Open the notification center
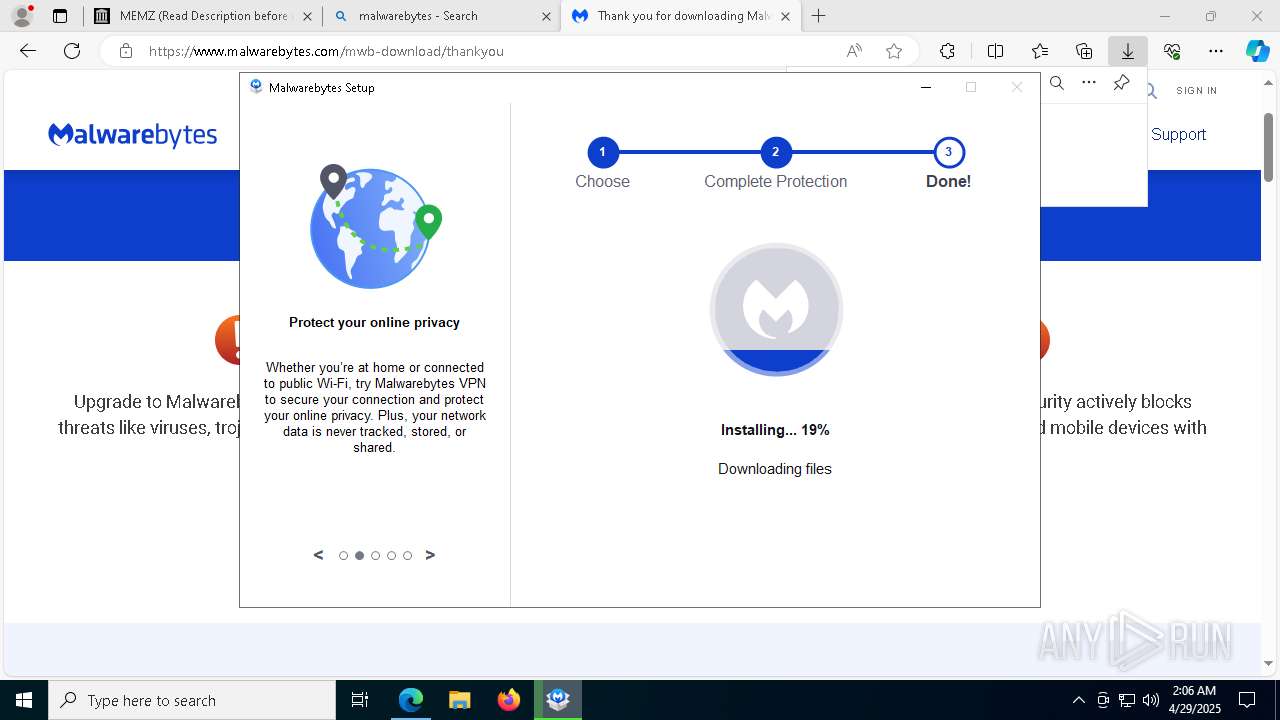This screenshot has height=720, width=1280. 1247,700
